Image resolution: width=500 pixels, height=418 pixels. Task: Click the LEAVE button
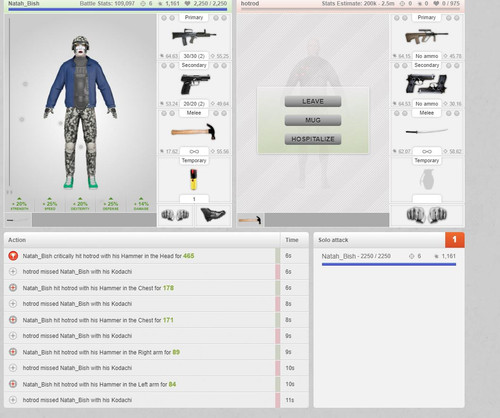pyautogui.click(x=313, y=101)
